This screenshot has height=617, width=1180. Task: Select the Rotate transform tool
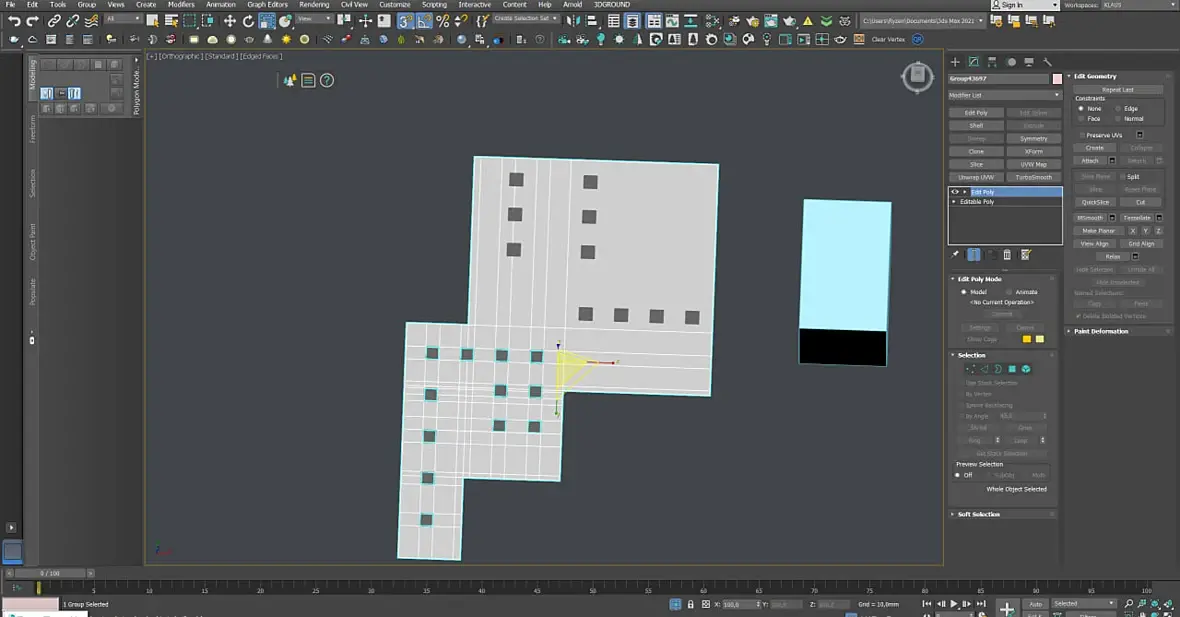(248, 21)
